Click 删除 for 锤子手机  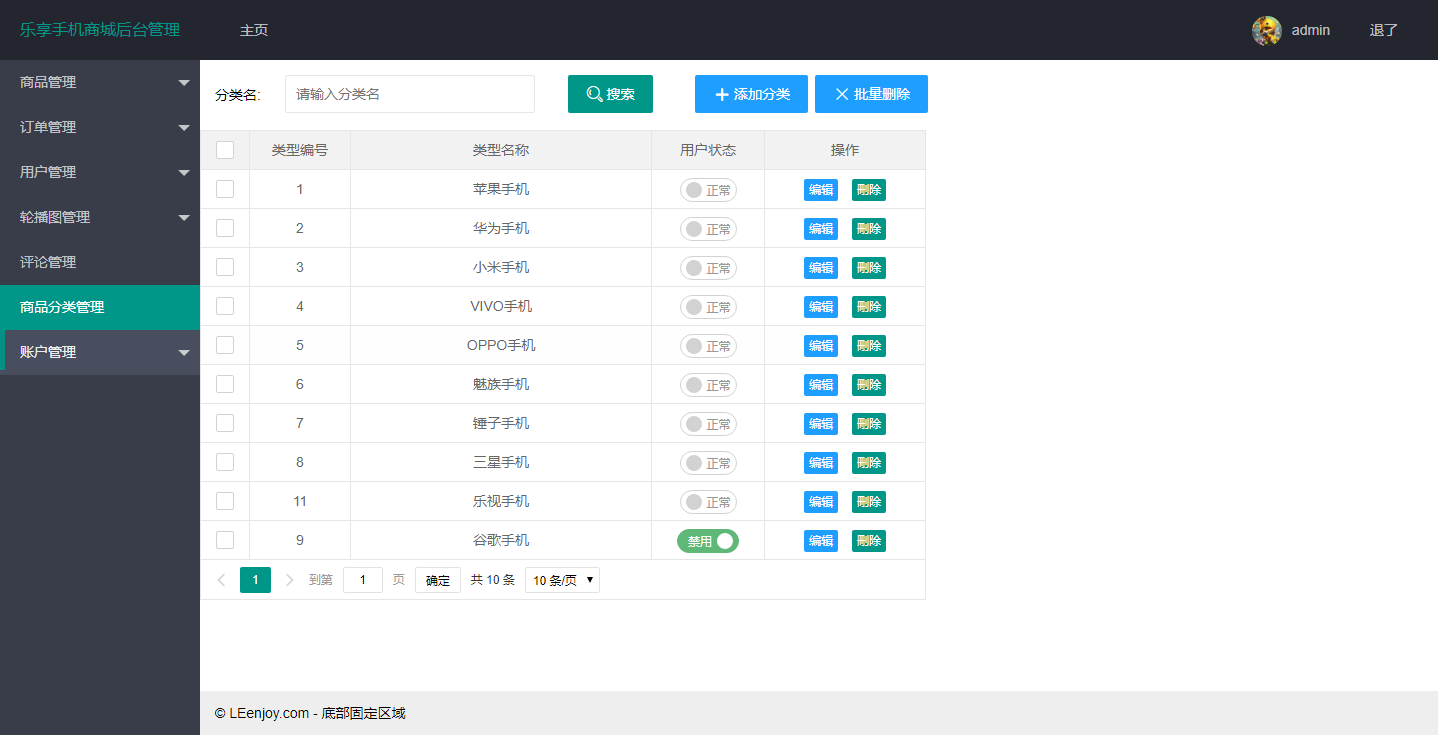[869, 424]
